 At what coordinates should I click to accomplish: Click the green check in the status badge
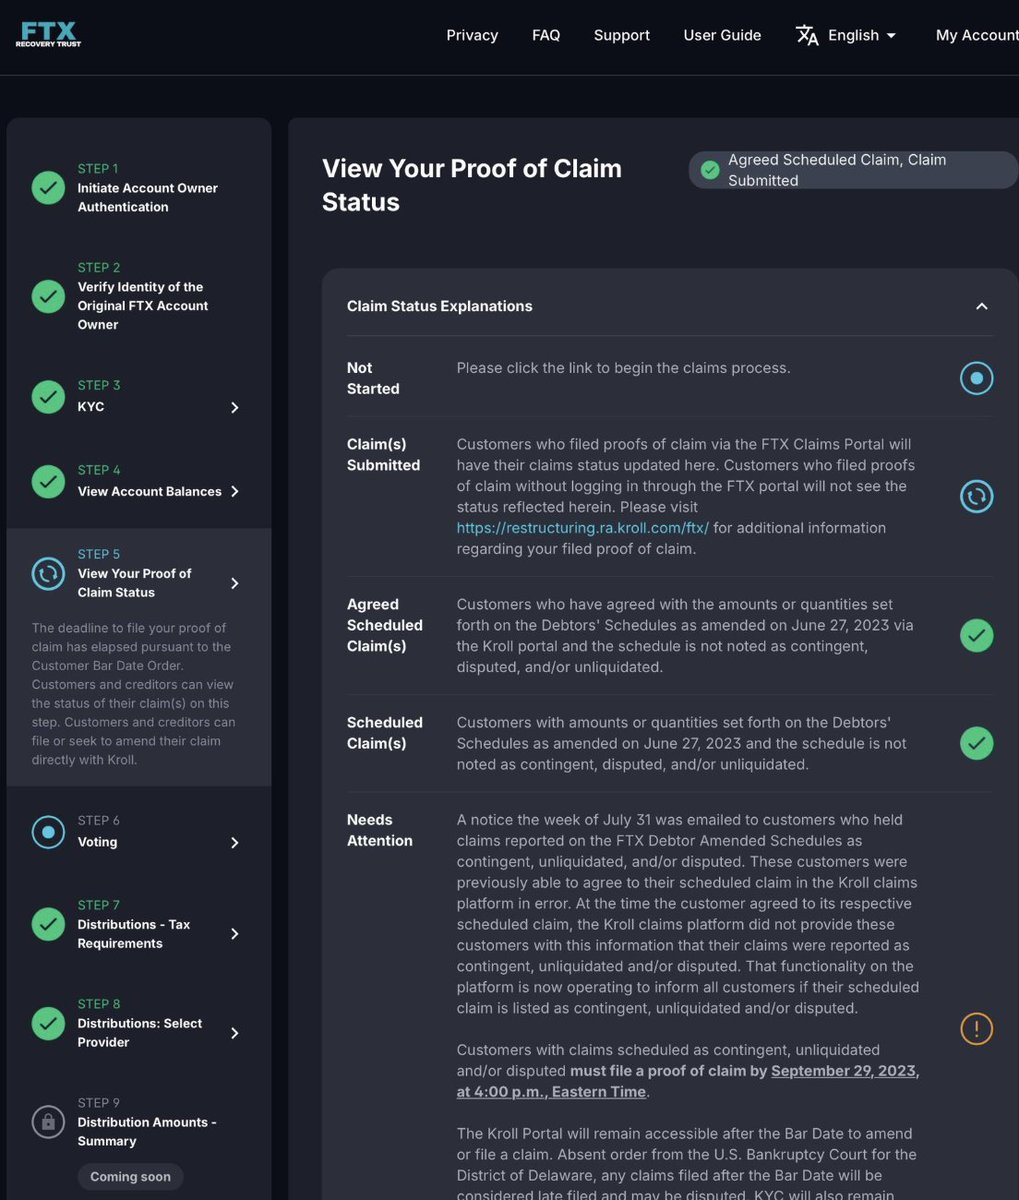[x=710, y=170]
